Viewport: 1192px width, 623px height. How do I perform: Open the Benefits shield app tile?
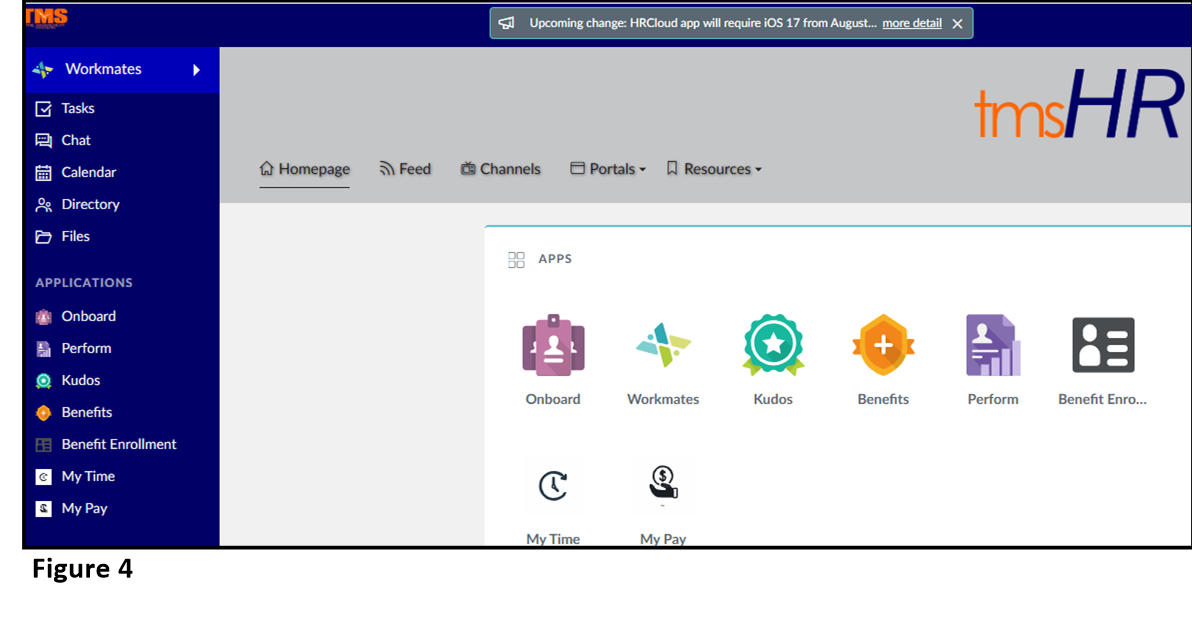pos(883,346)
